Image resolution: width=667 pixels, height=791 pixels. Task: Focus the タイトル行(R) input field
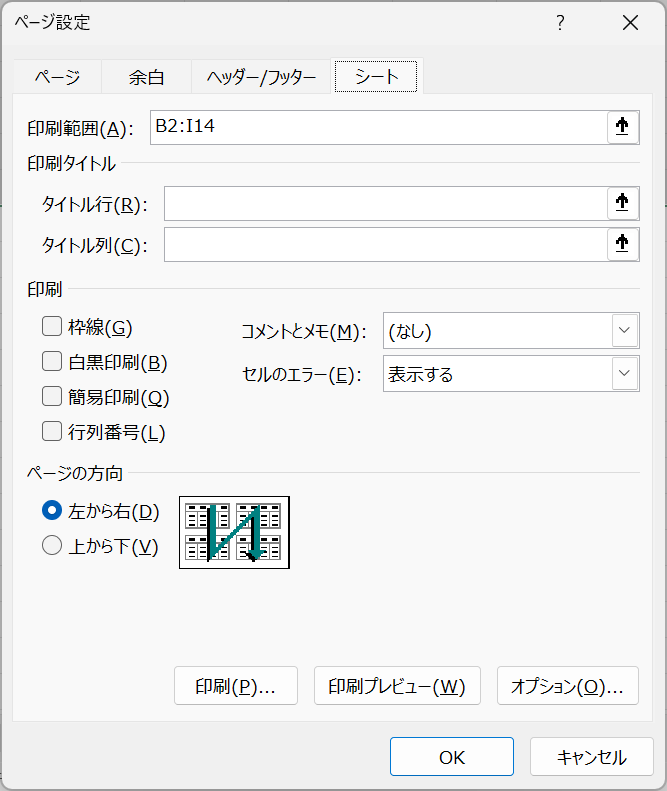386,203
